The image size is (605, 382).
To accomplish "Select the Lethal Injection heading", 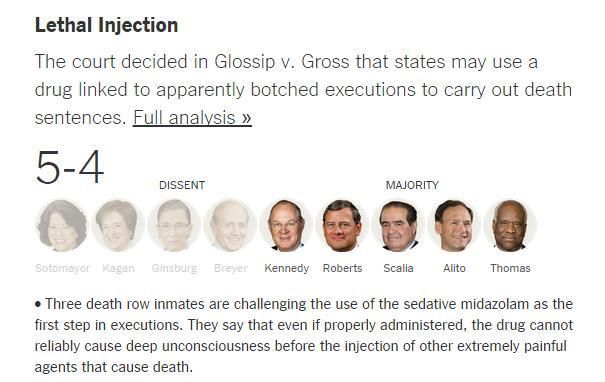I will [x=106, y=25].
